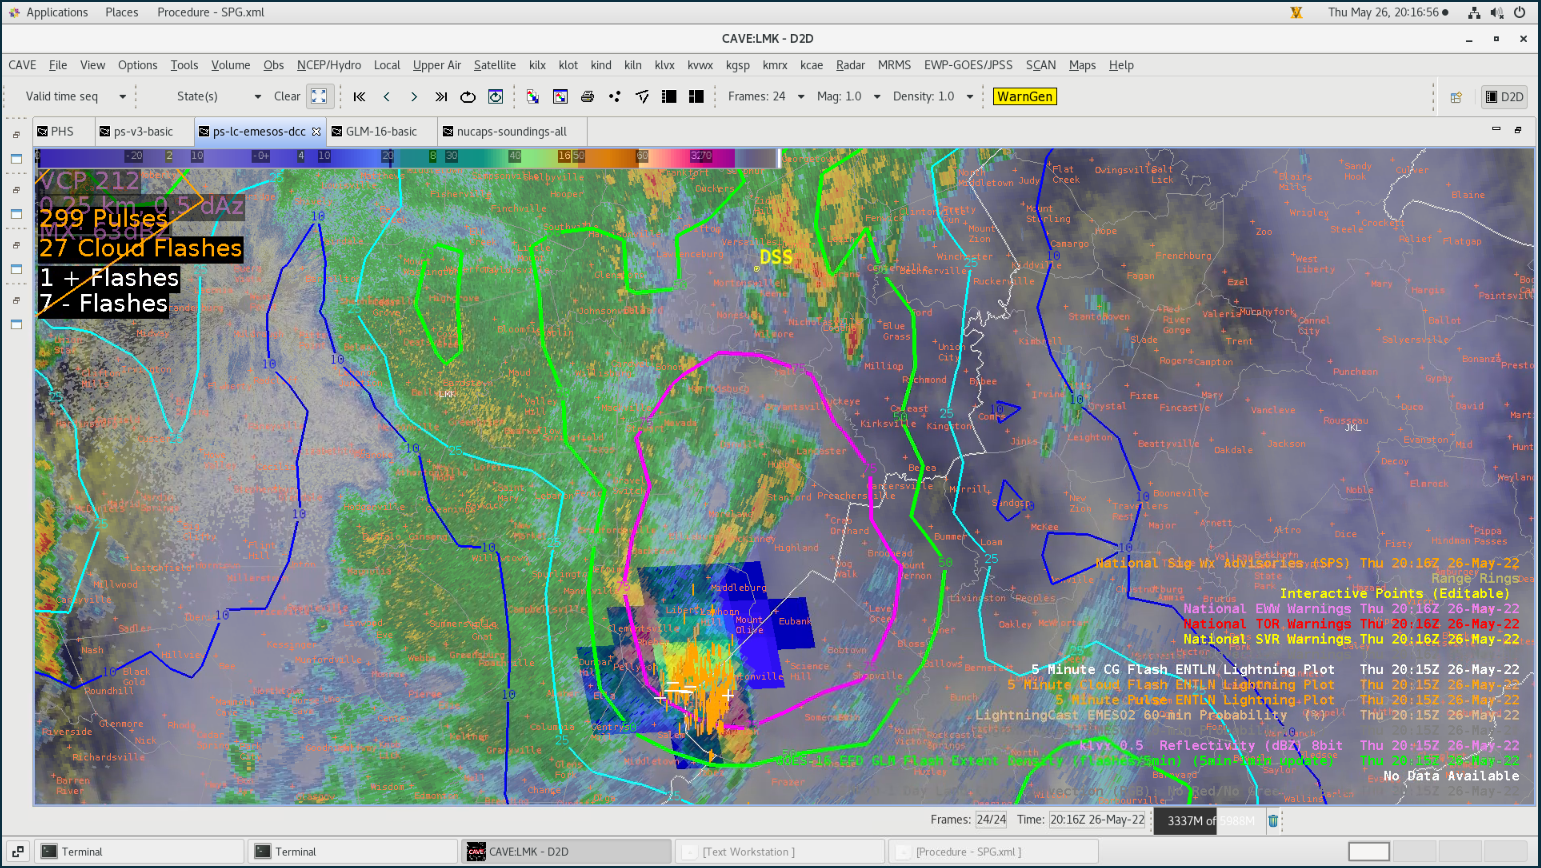The width and height of the screenshot is (1541, 868).
Task: Click the reflectivity color bar scale
Action: 400,157
